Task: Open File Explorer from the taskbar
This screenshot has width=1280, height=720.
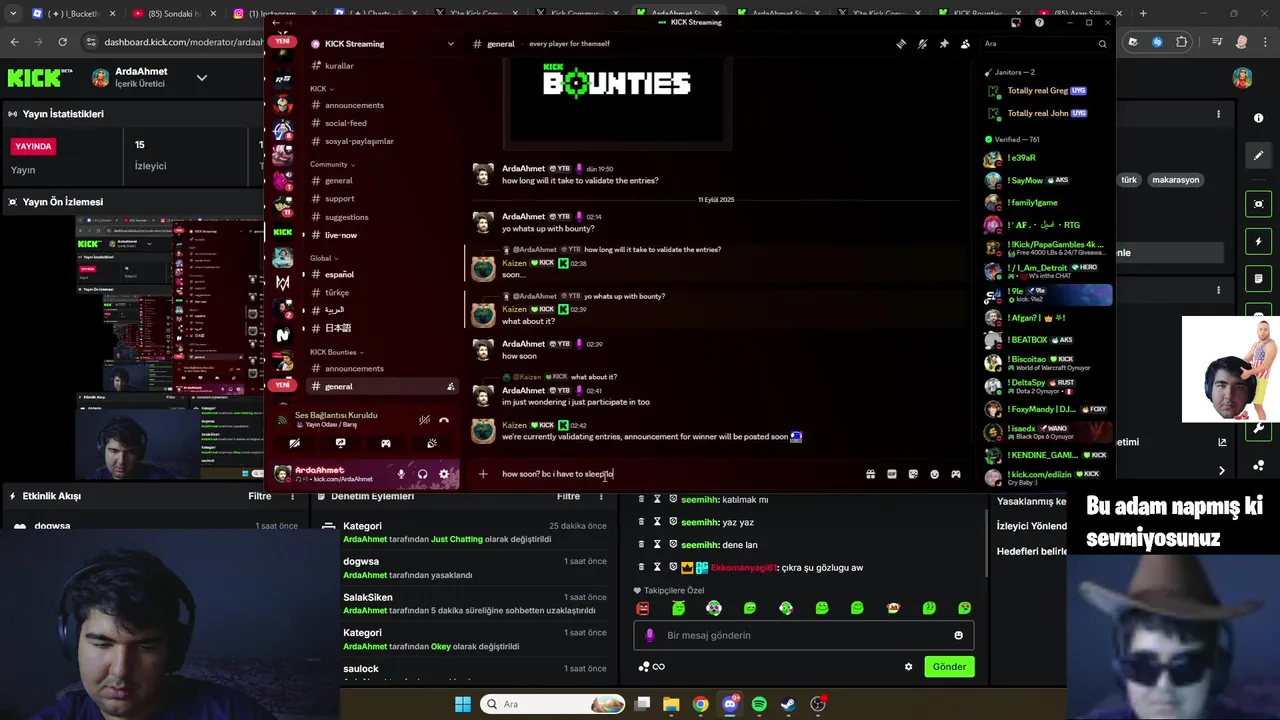Action: 671,704
